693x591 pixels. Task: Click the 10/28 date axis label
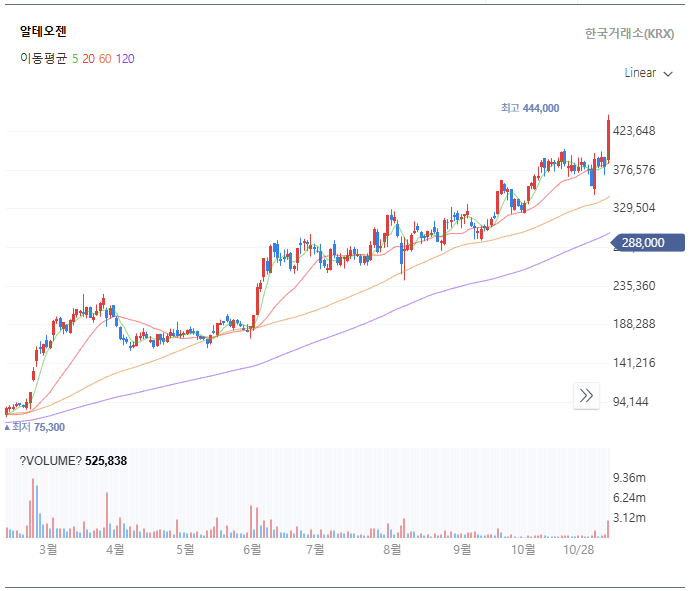(x=579, y=549)
